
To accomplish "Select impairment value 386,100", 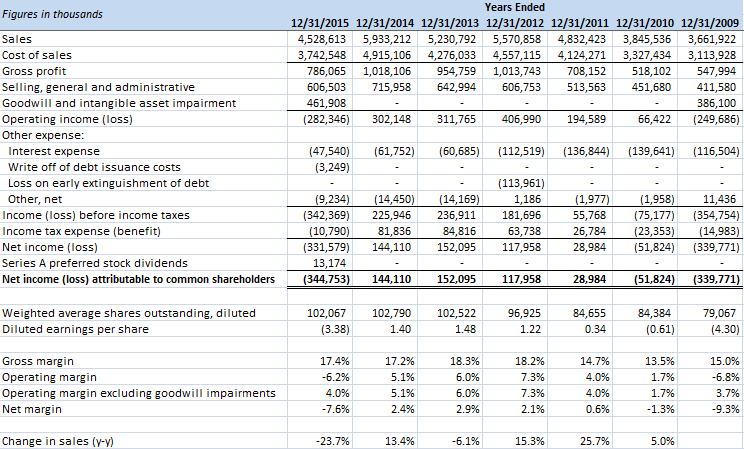I will [x=716, y=103].
